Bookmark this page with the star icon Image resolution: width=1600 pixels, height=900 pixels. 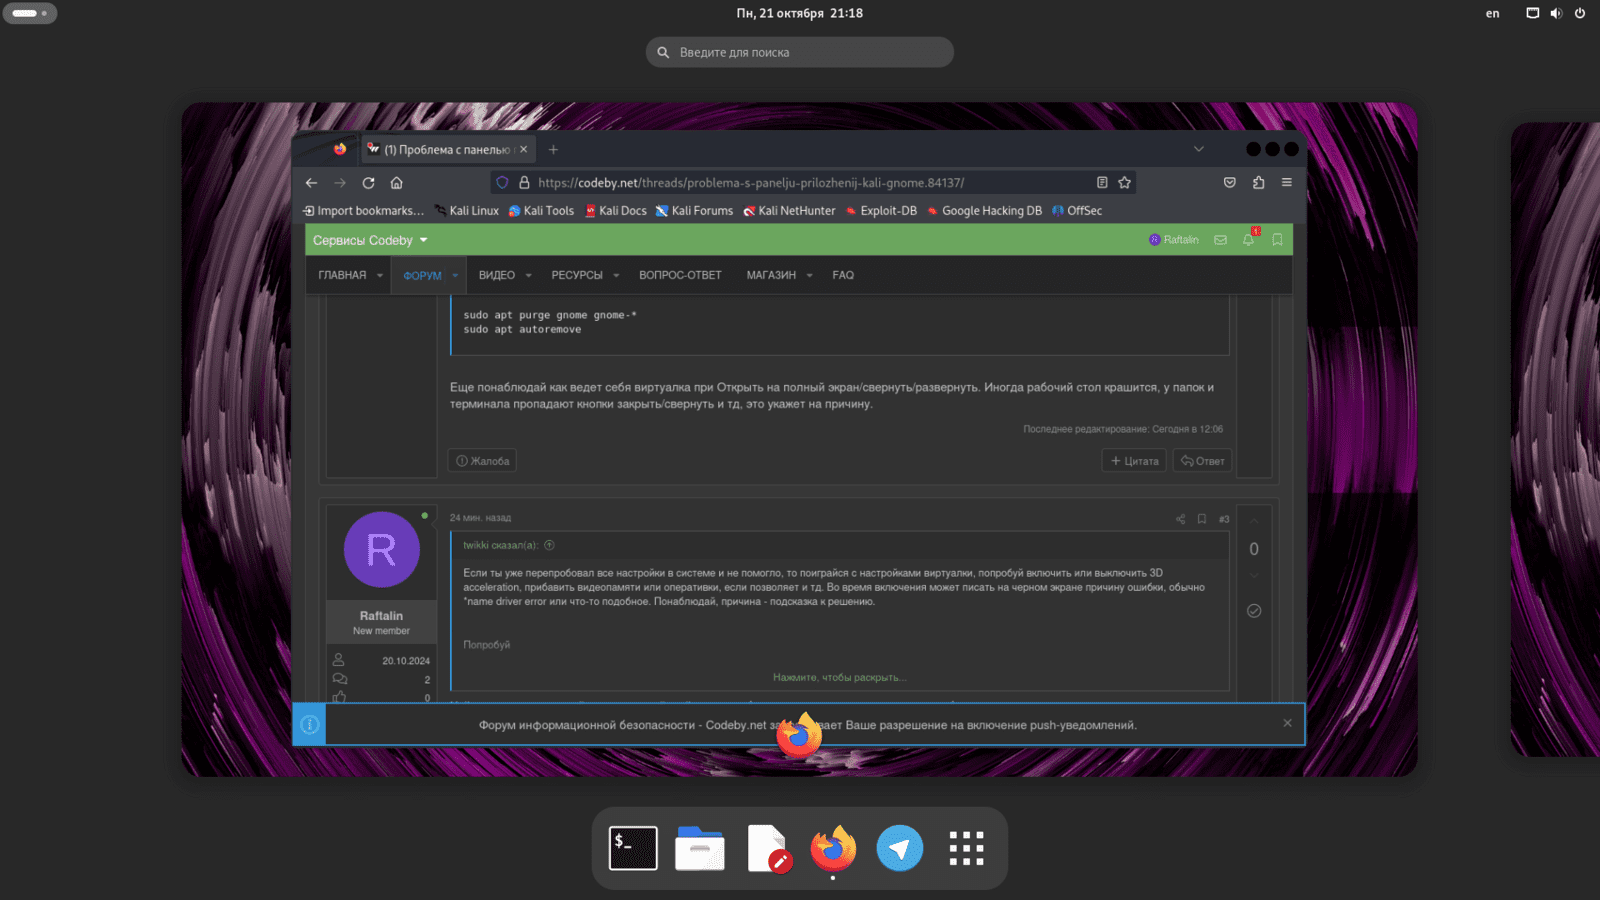point(1124,183)
